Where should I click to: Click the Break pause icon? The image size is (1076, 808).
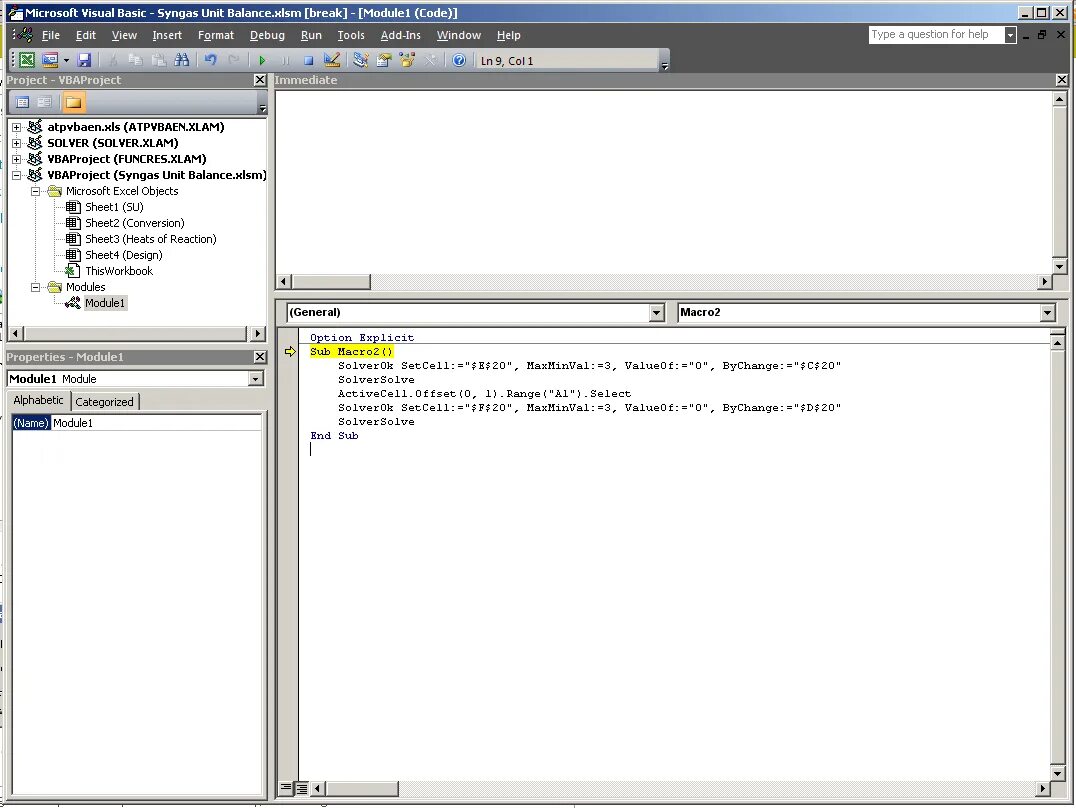point(285,60)
